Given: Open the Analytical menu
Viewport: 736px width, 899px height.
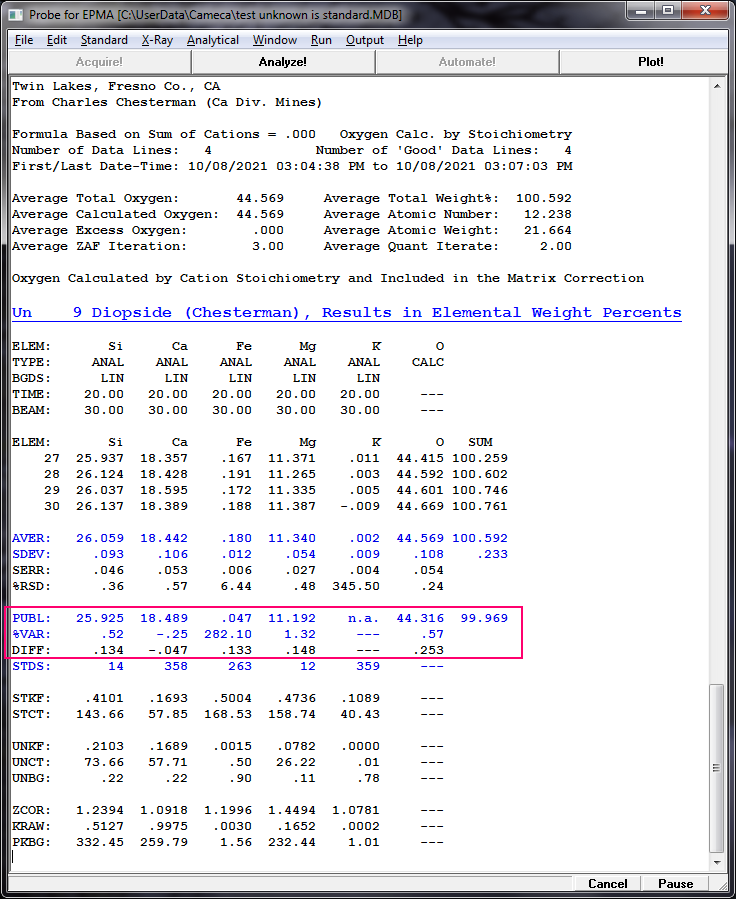Looking at the screenshot, I should tap(213, 40).
